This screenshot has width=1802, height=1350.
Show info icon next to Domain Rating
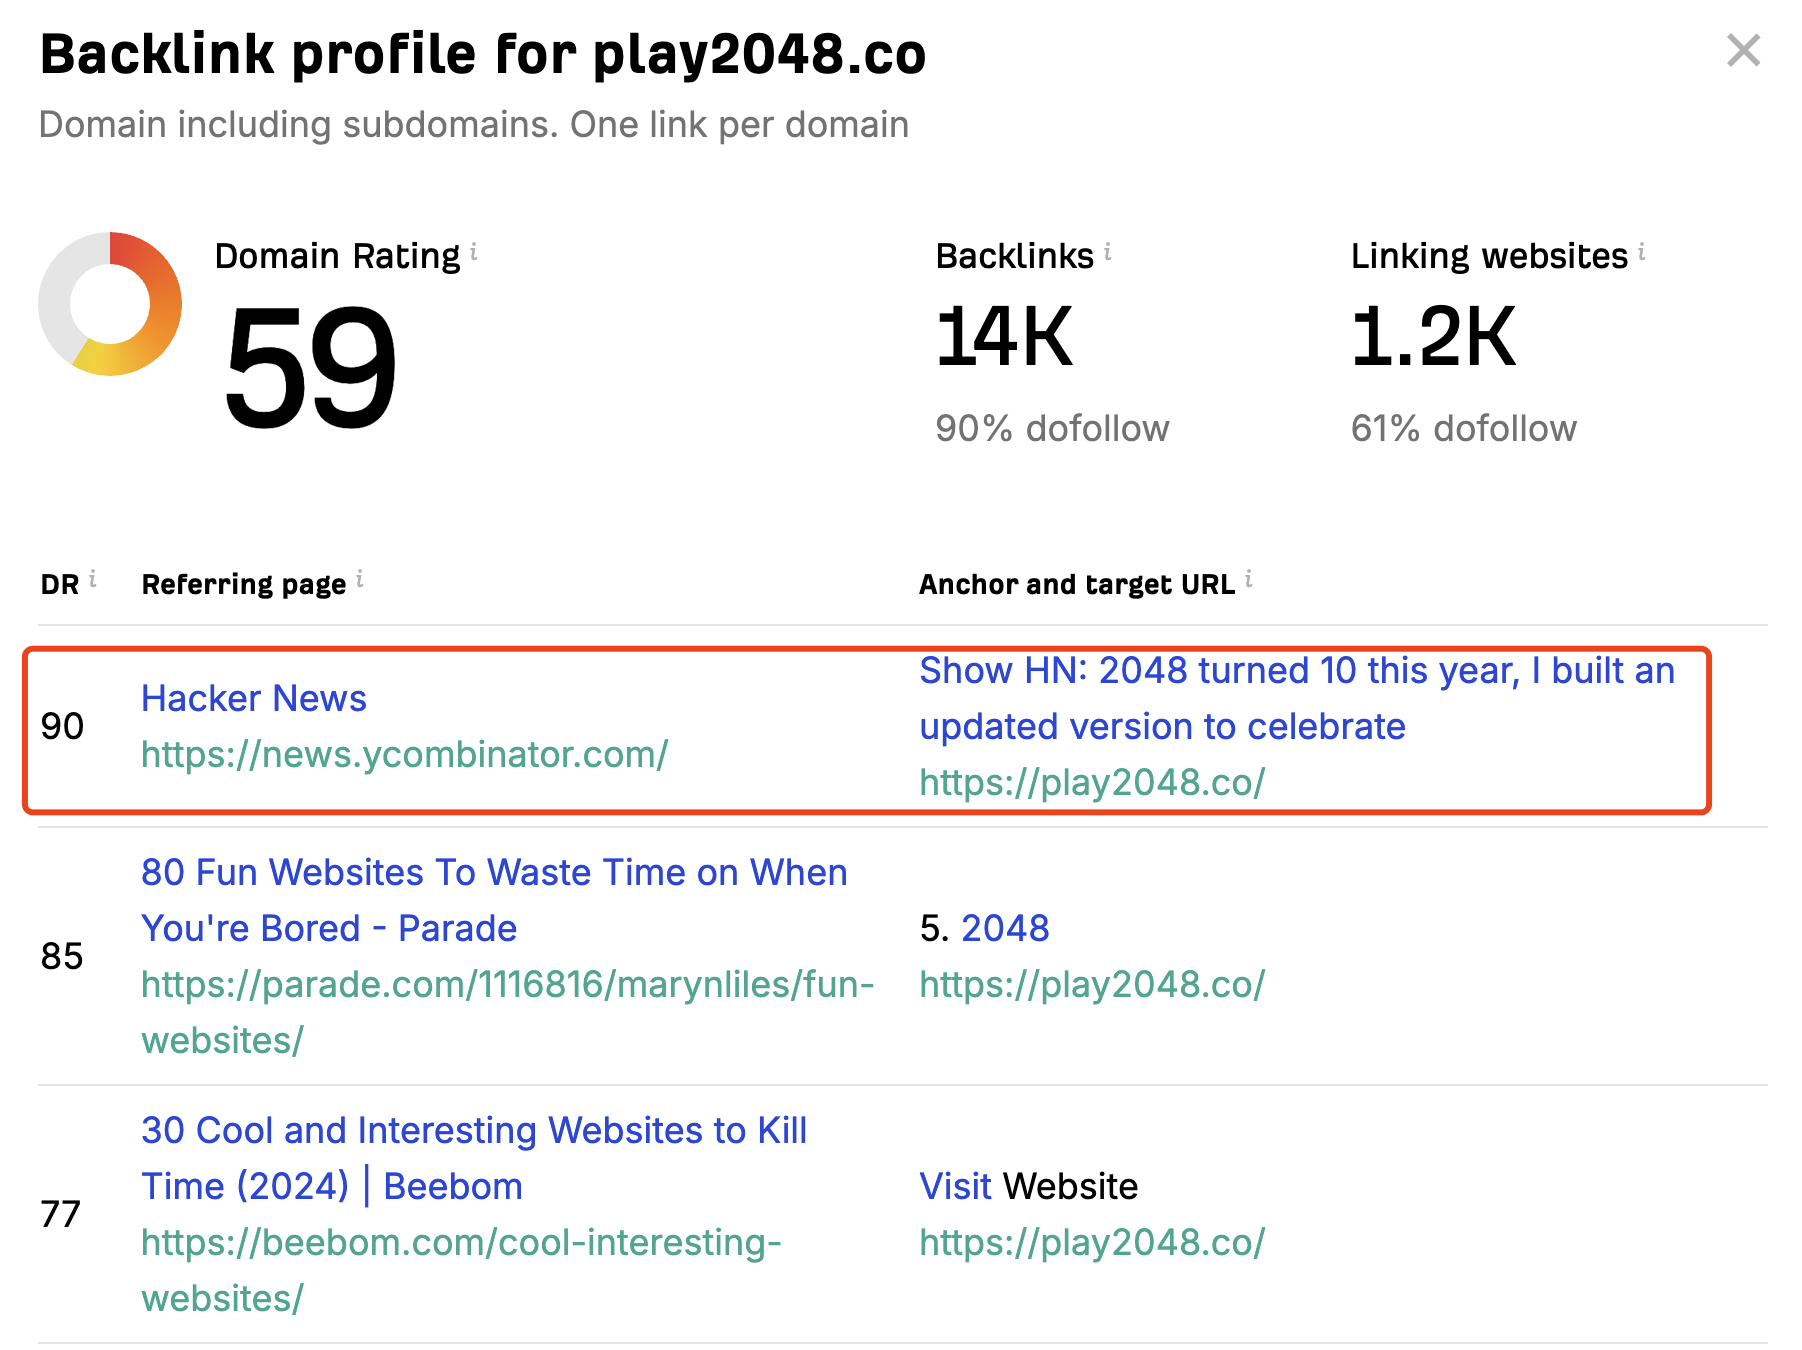coord(474,251)
